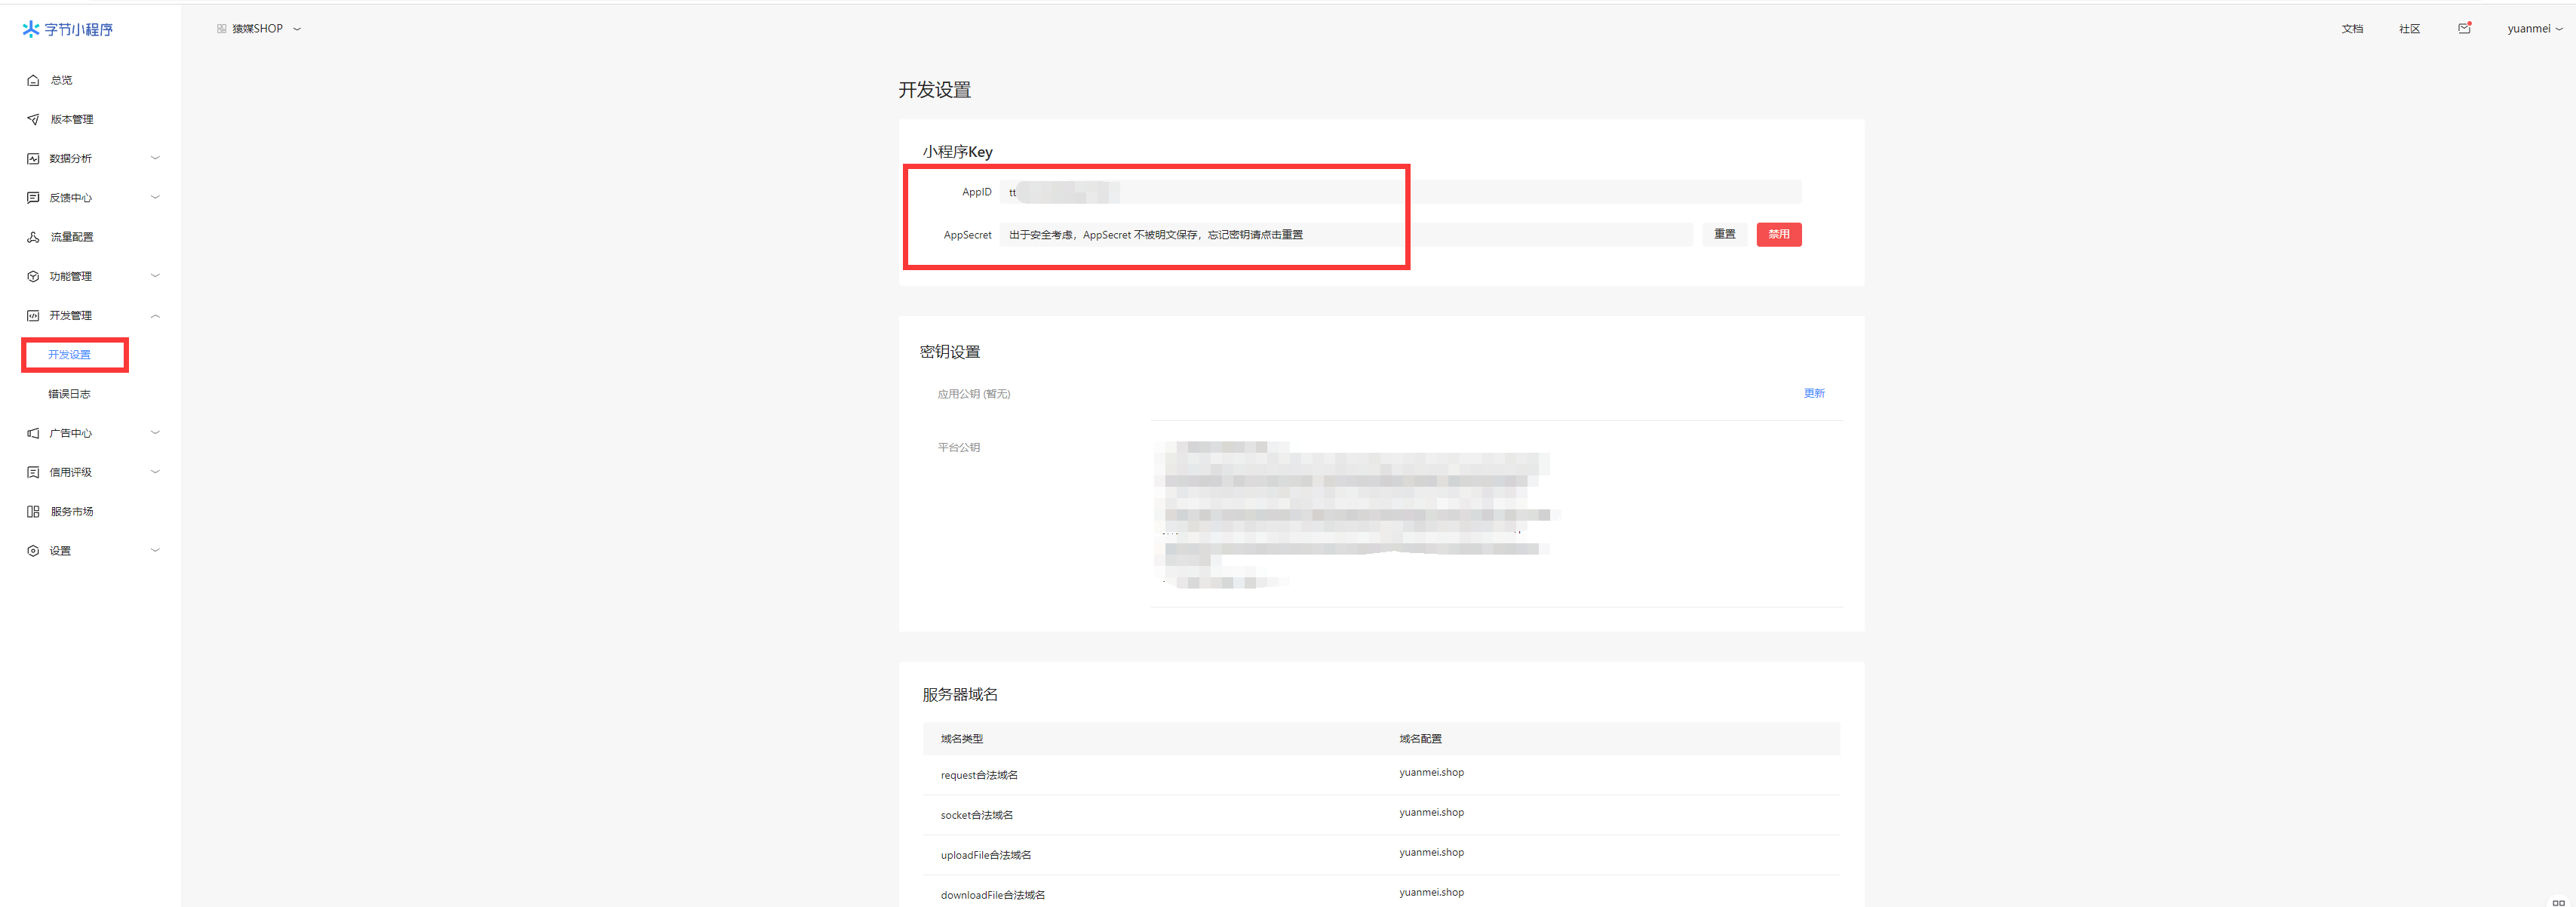
Task: Open the app switcher dropdown at top left
Action: point(259,29)
